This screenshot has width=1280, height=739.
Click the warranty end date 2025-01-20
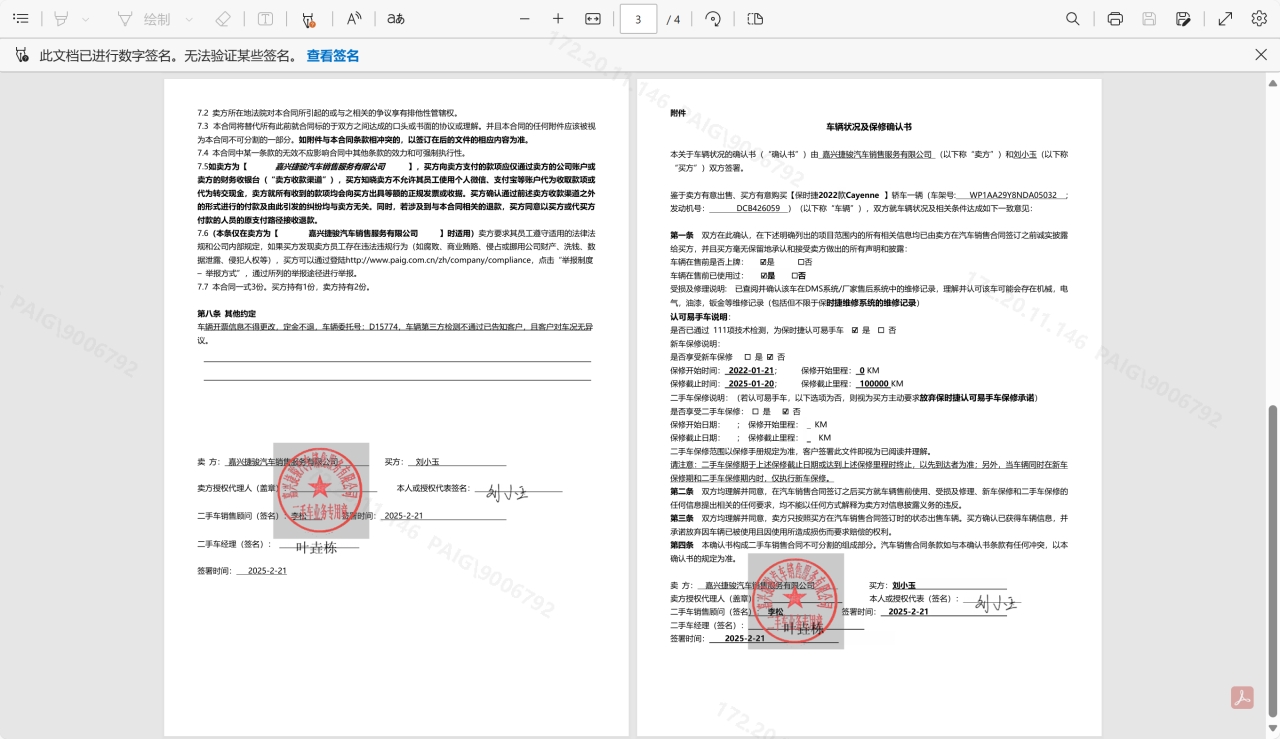pyautogui.click(x=751, y=384)
